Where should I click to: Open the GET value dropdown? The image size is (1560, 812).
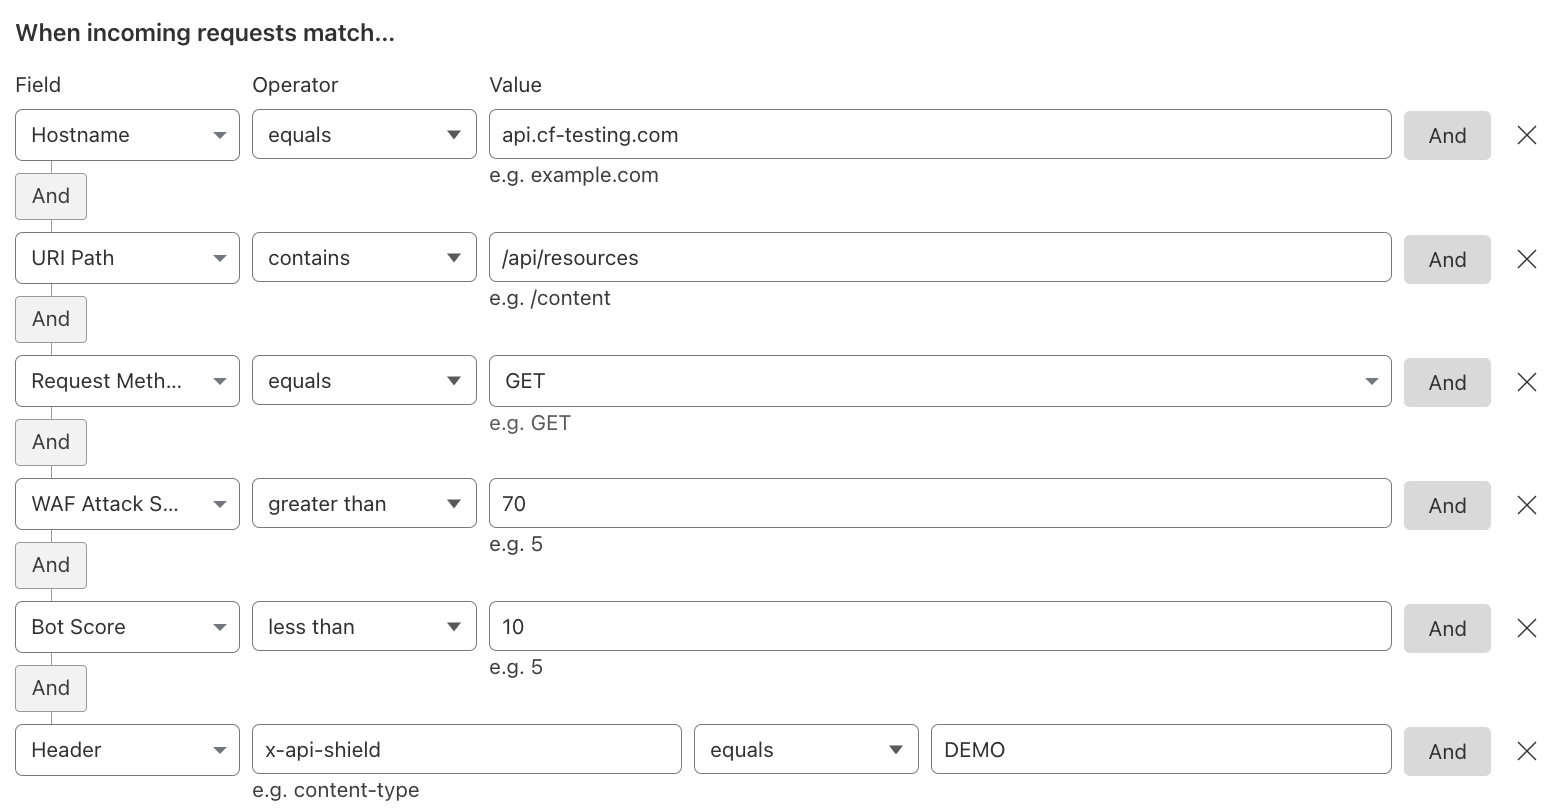point(940,381)
